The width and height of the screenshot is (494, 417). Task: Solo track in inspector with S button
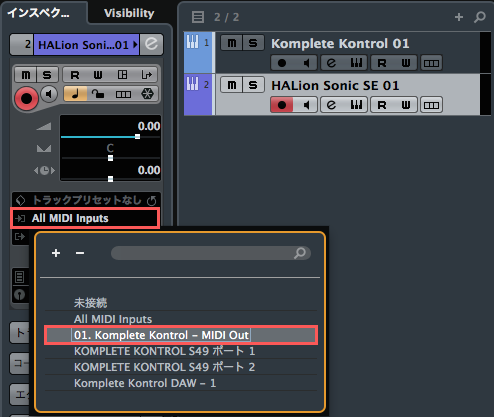tap(47, 75)
